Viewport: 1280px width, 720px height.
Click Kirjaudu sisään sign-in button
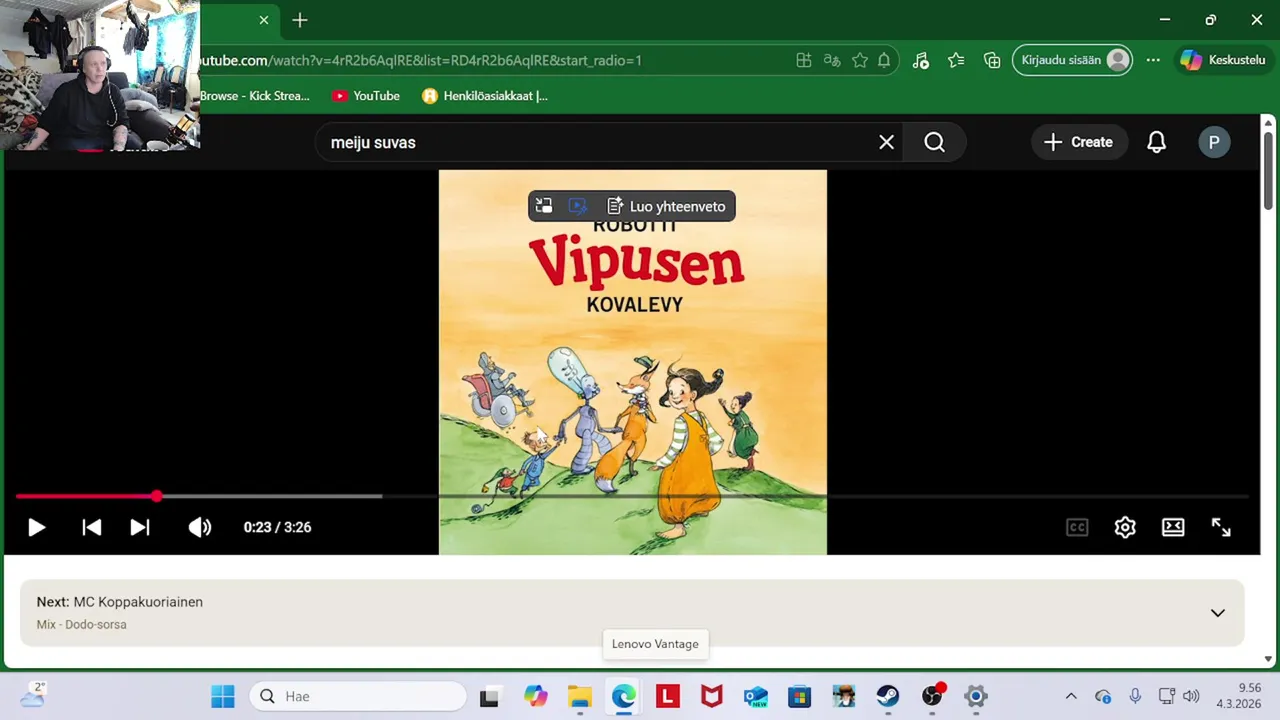pos(1073,60)
